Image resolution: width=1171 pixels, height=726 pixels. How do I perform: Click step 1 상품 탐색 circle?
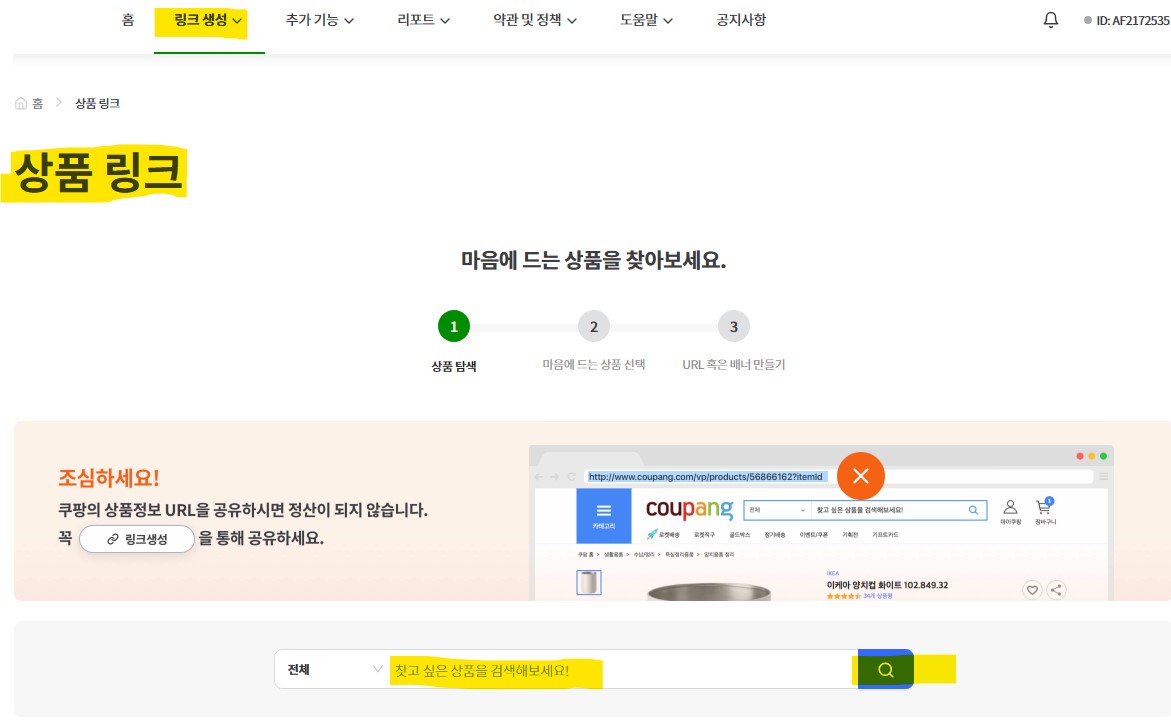click(x=453, y=326)
